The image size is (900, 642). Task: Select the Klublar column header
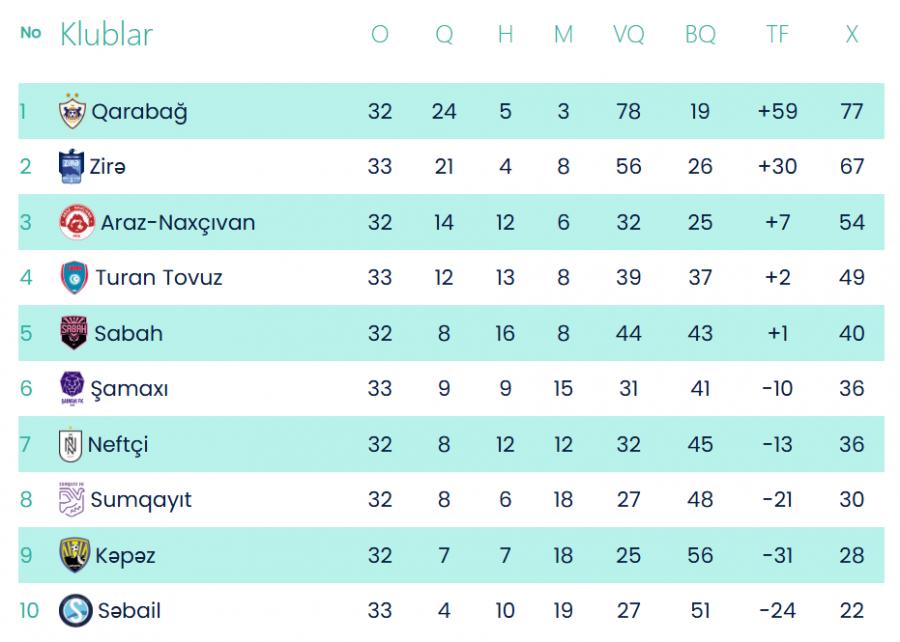click(107, 34)
